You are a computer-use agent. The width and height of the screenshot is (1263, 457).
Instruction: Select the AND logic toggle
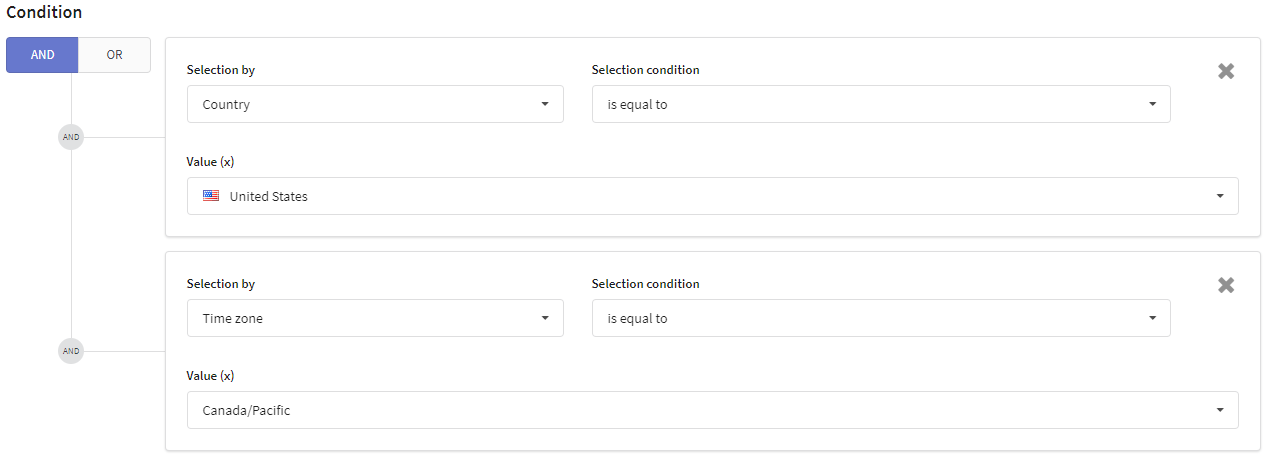pyautogui.click(x=42, y=55)
